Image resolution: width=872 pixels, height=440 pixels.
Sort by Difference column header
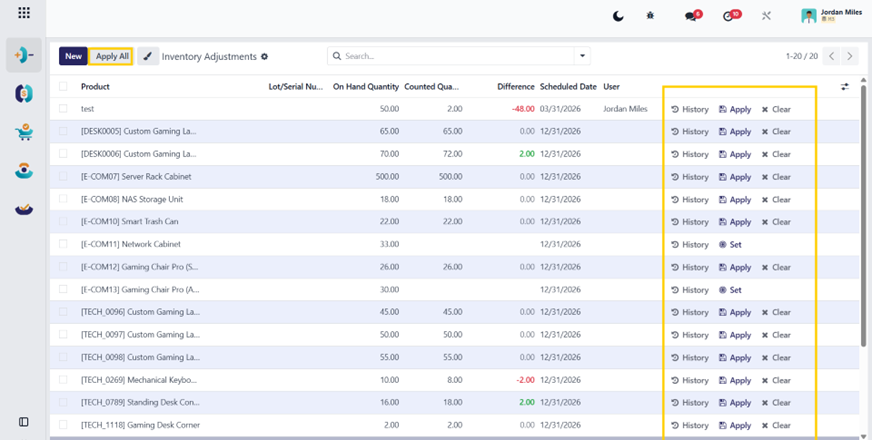click(x=516, y=87)
